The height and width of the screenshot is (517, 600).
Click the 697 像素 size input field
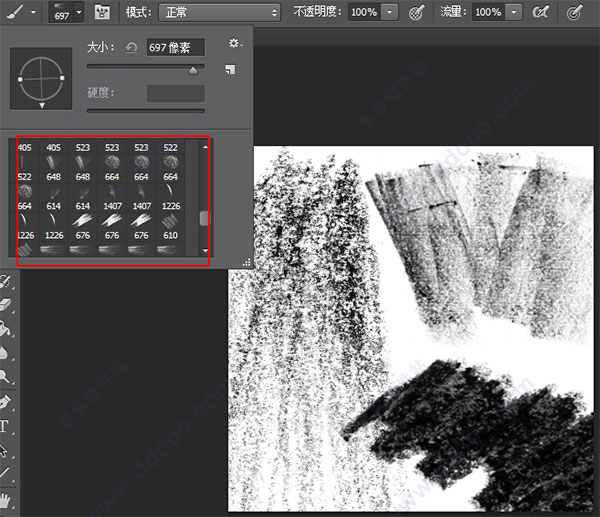tap(176, 47)
